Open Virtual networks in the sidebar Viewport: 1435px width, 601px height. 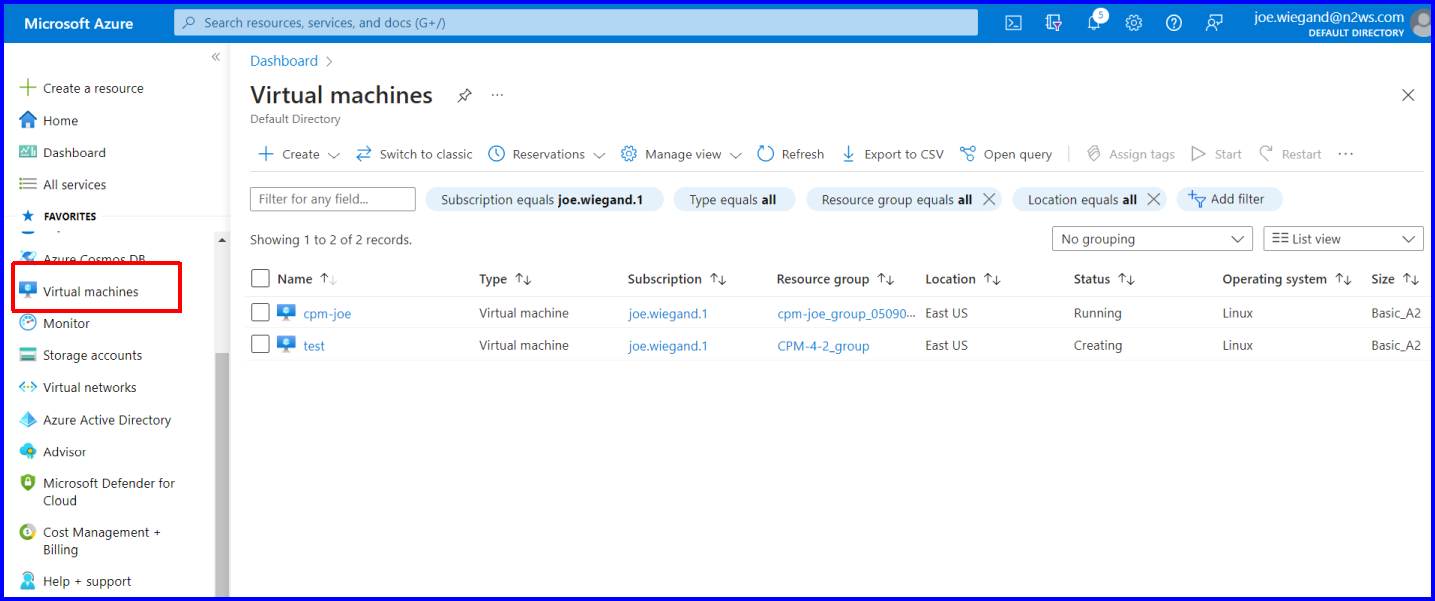pyautogui.click(x=78, y=387)
